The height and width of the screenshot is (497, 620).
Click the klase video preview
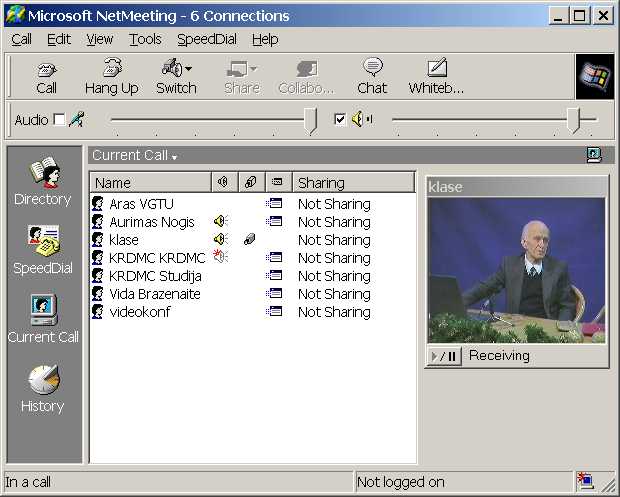pyautogui.click(x=517, y=270)
